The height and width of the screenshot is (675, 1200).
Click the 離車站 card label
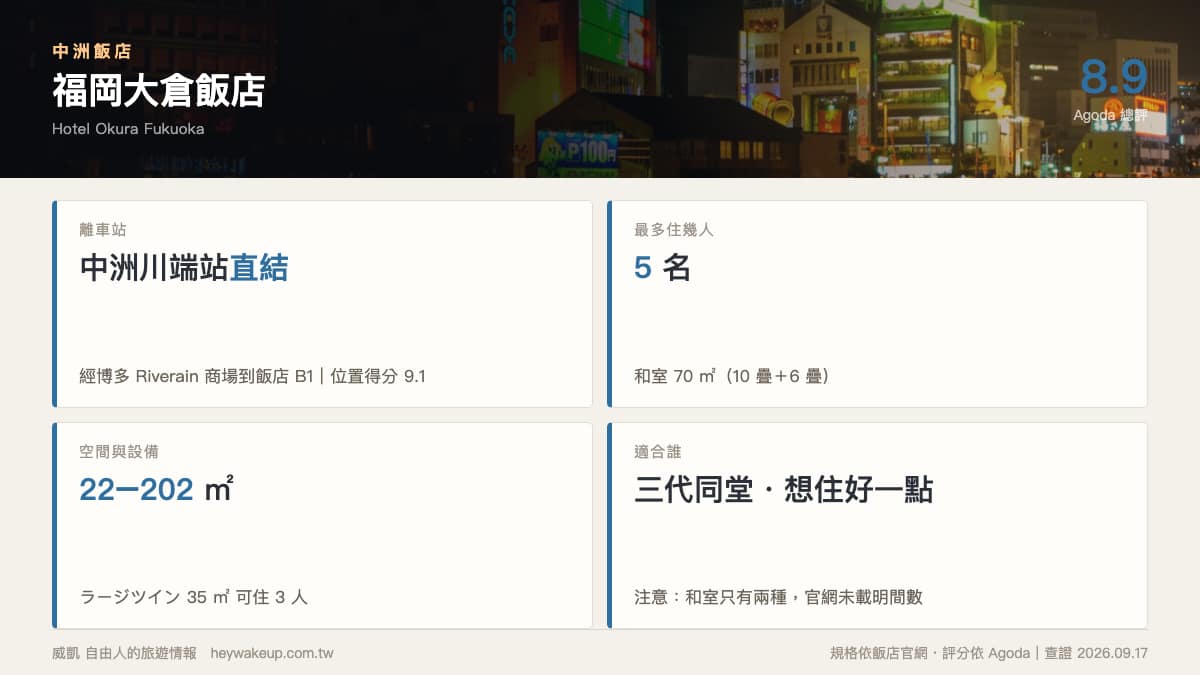pos(103,230)
